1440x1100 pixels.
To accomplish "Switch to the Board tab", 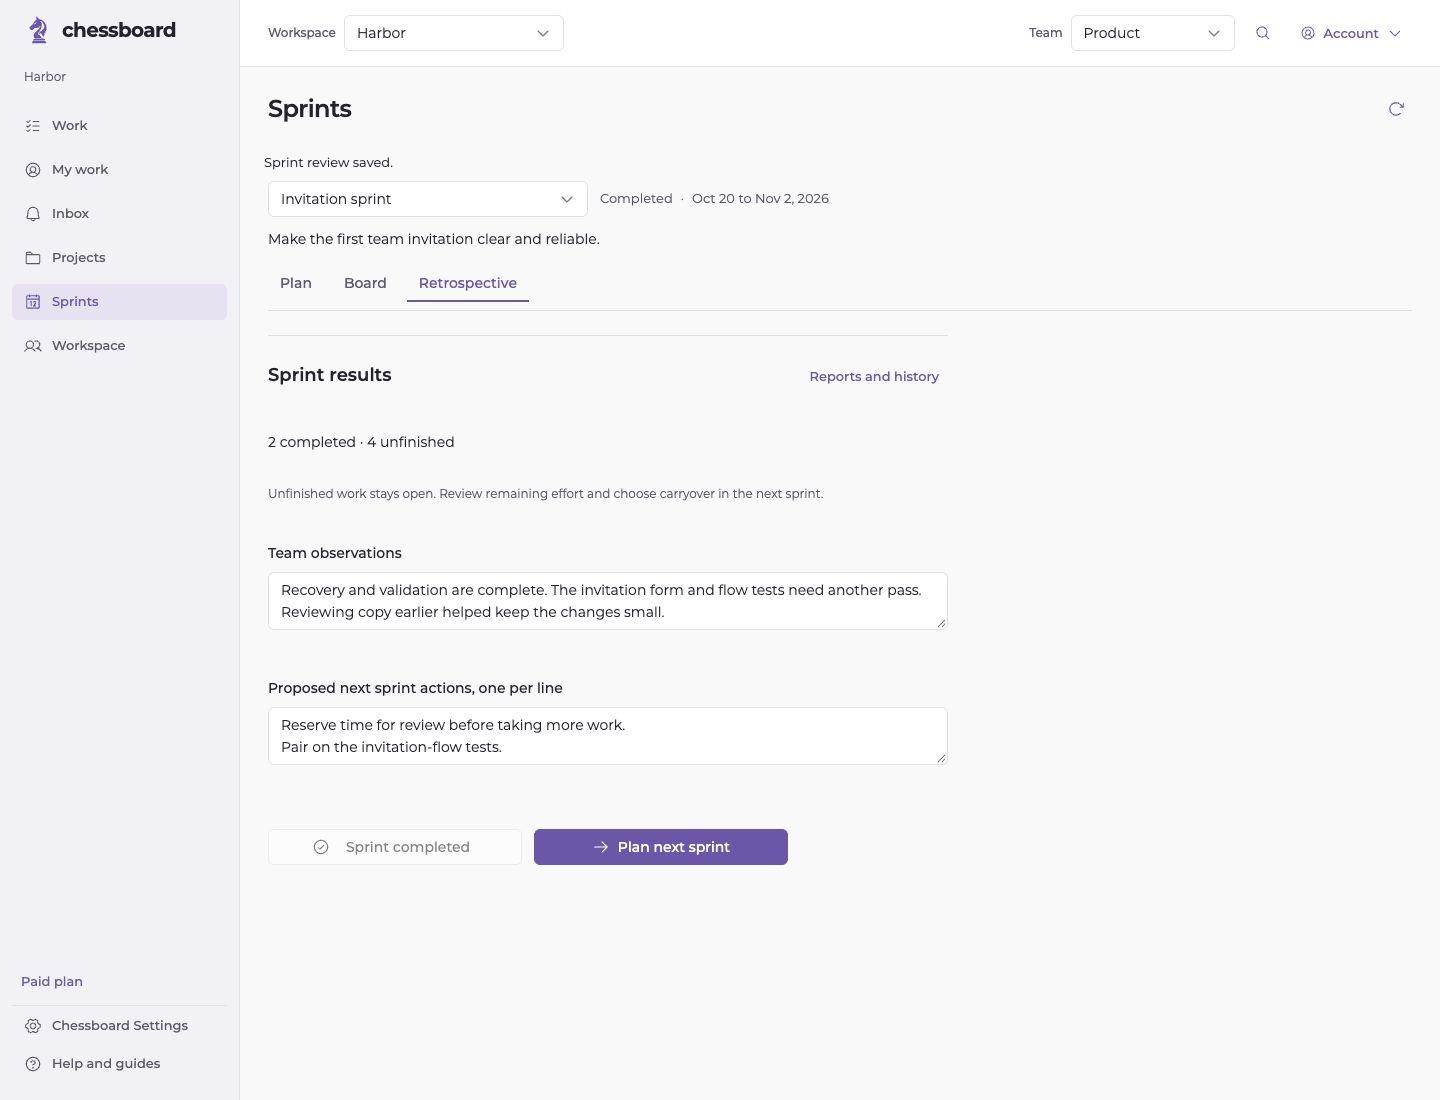I will coord(365,283).
